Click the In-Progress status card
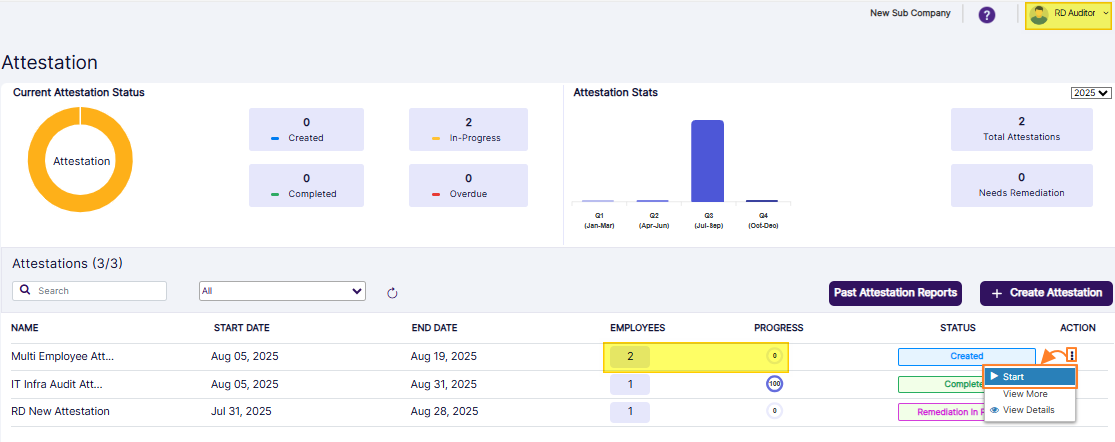Image resolution: width=1115 pixels, height=442 pixels. (x=468, y=129)
